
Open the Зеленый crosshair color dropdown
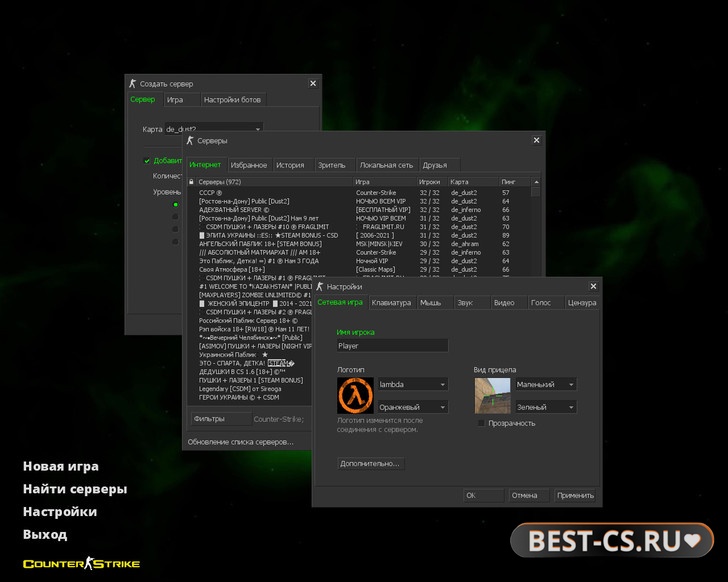tap(546, 407)
